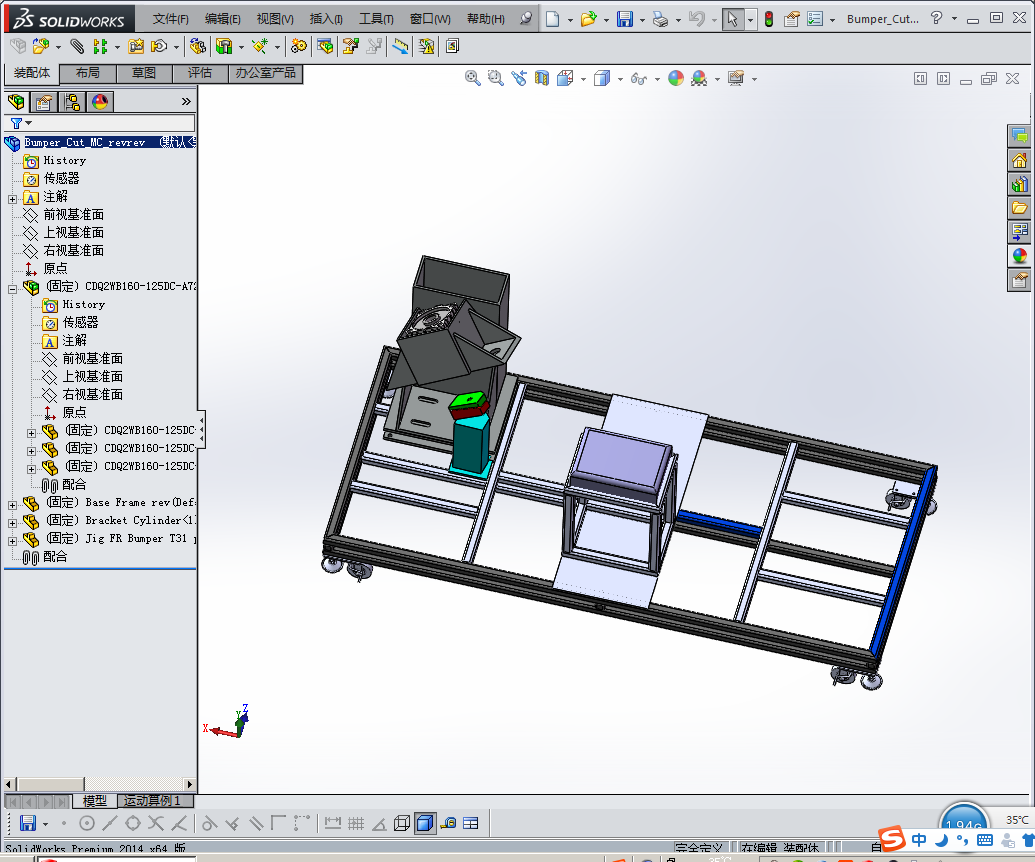Click the Insert Components icon

(41, 46)
